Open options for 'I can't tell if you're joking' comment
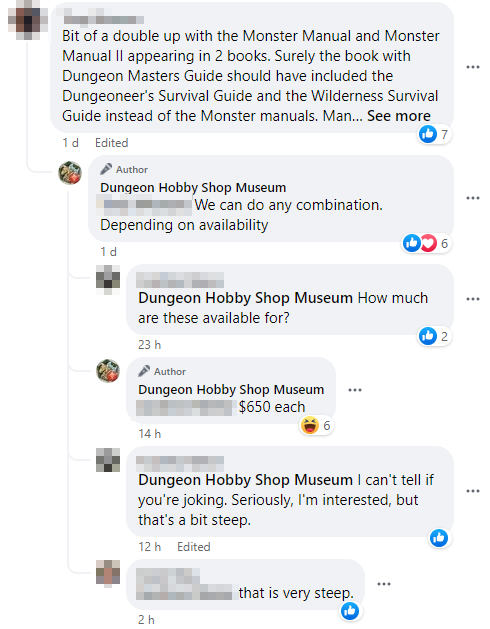 click(473, 491)
